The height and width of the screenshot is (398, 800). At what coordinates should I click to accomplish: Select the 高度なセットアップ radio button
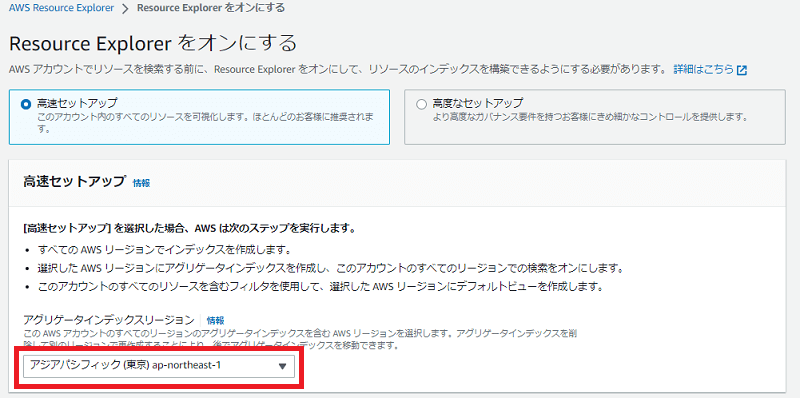click(x=421, y=104)
